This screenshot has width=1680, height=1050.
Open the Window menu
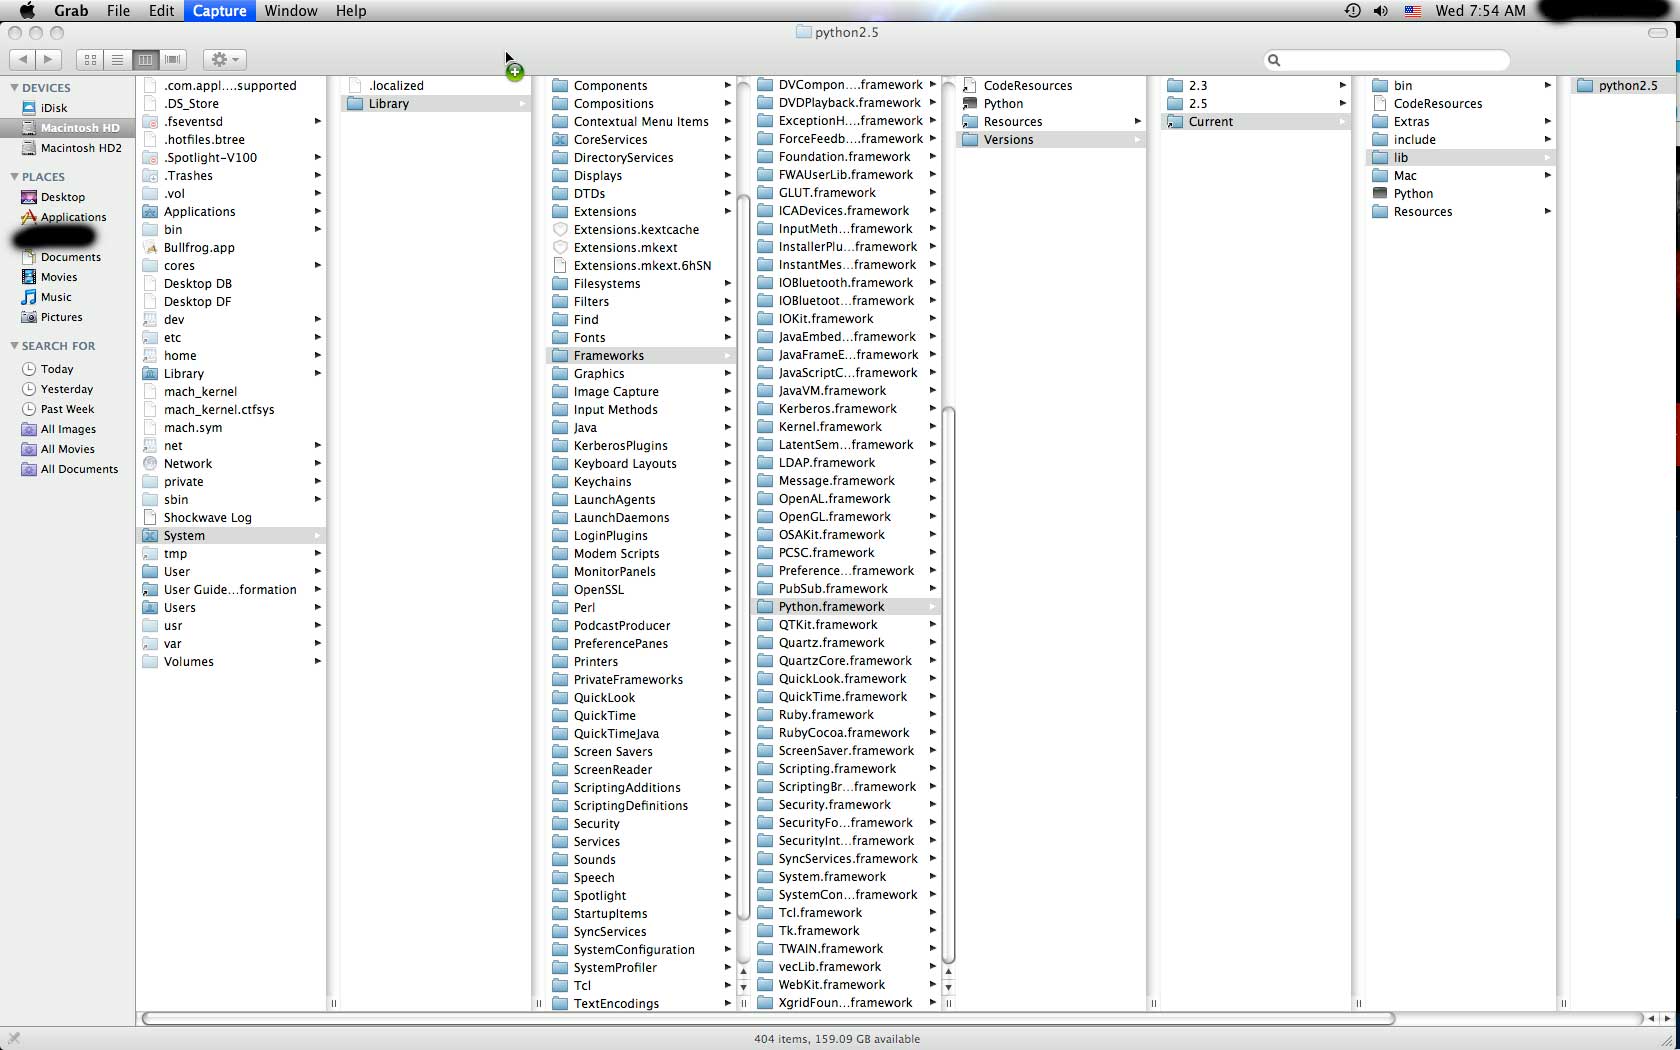click(291, 11)
